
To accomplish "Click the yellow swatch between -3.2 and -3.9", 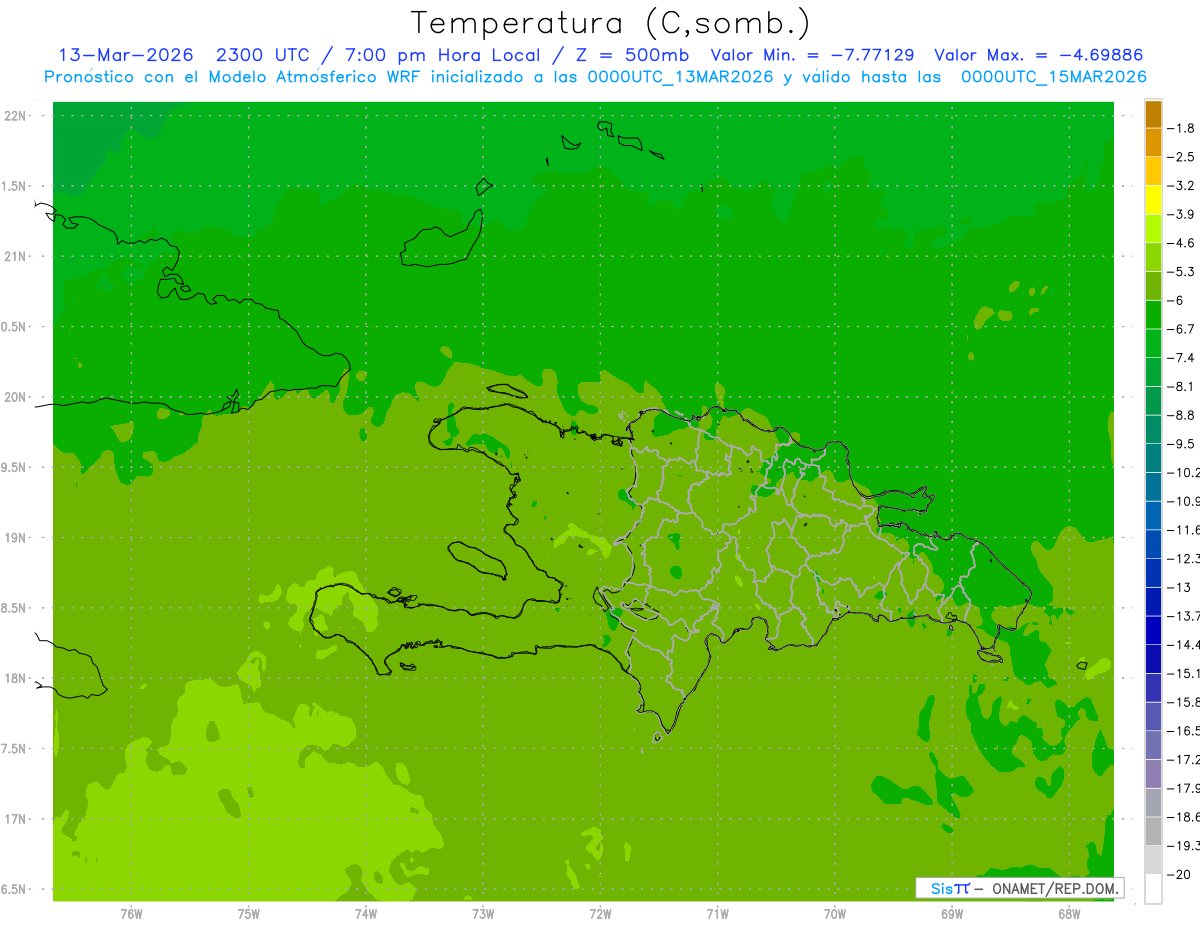I will (x=1153, y=200).
